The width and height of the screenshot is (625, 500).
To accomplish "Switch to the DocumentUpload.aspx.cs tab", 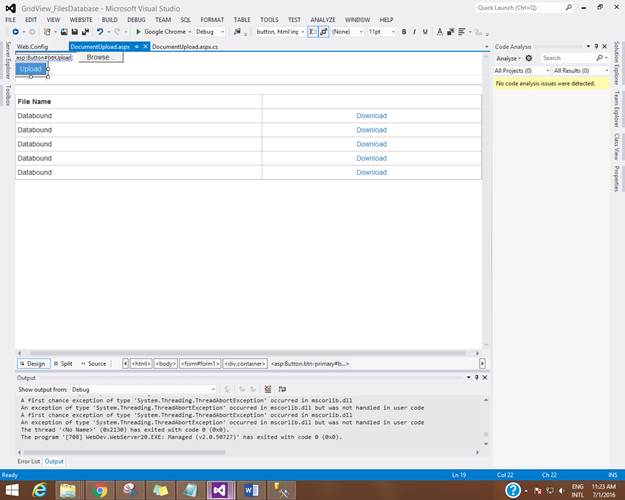I will (185, 47).
